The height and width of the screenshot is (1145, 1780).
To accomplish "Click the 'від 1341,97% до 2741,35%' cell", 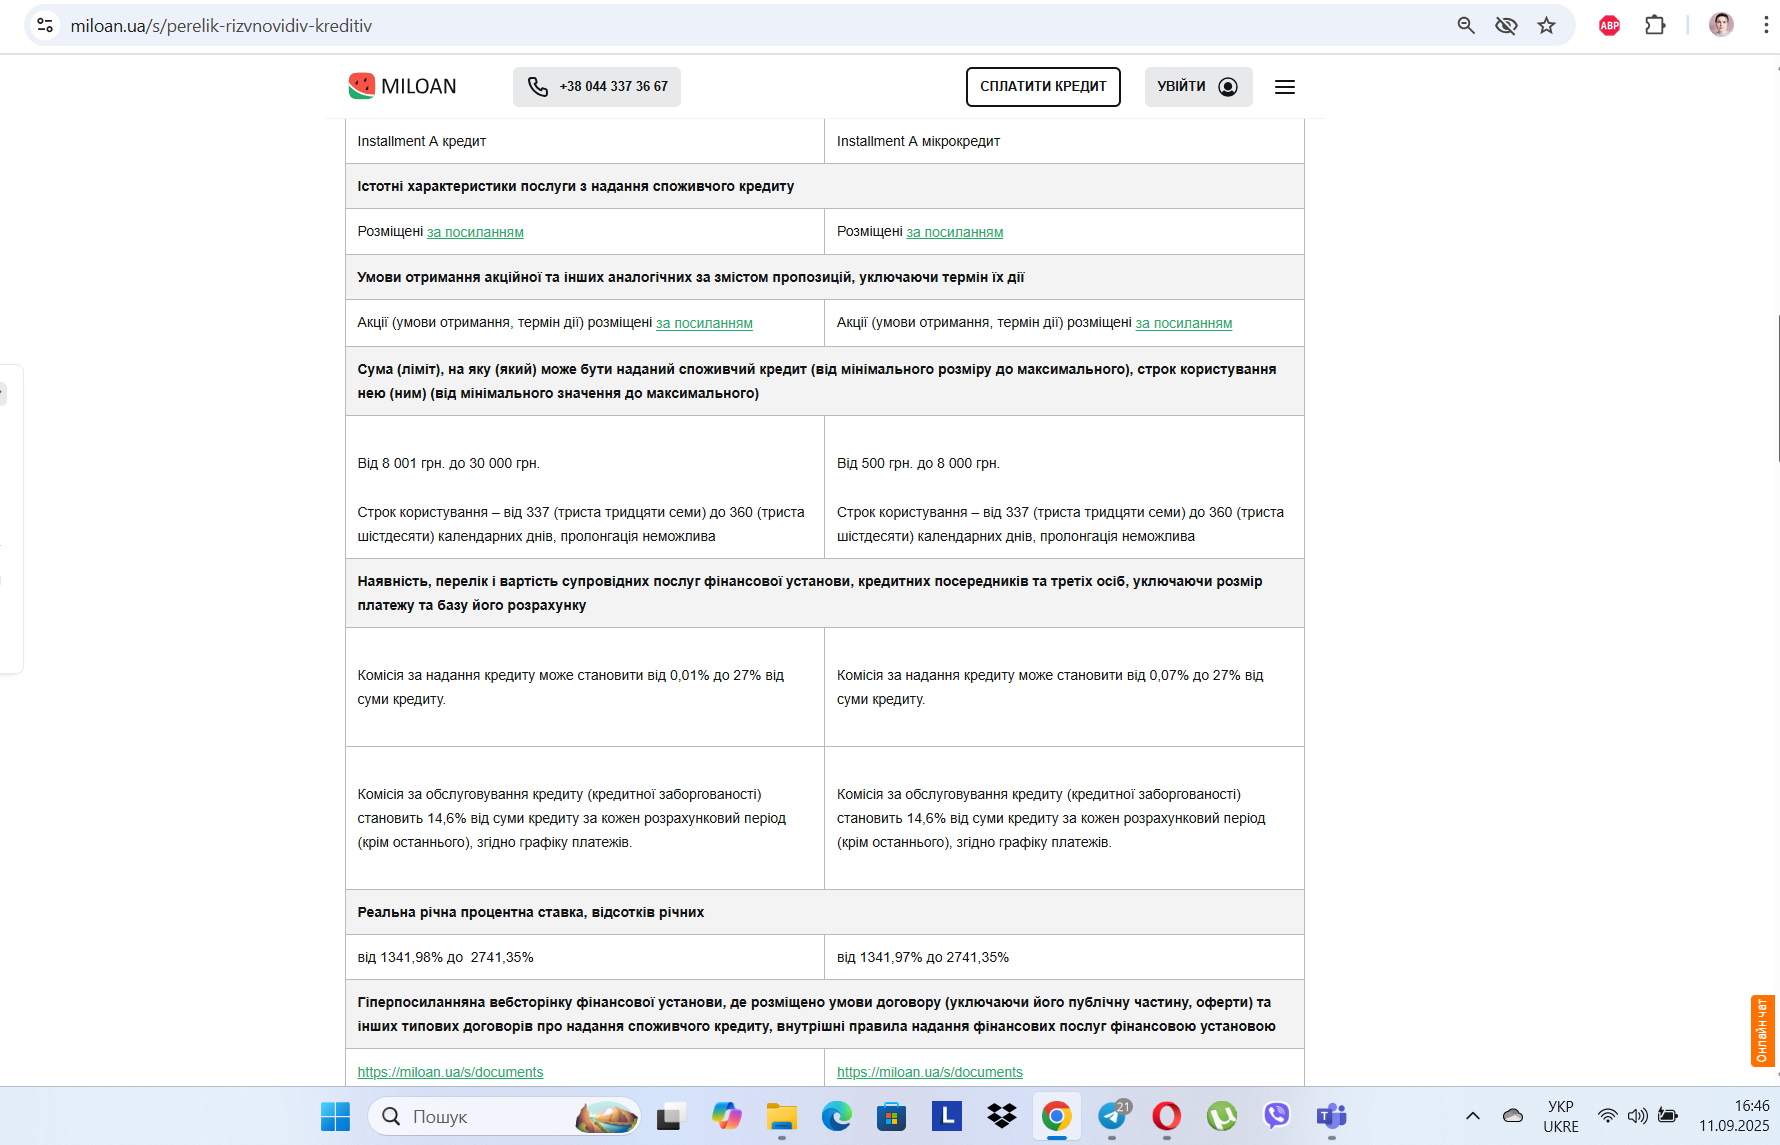I will [x=1064, y=957].
